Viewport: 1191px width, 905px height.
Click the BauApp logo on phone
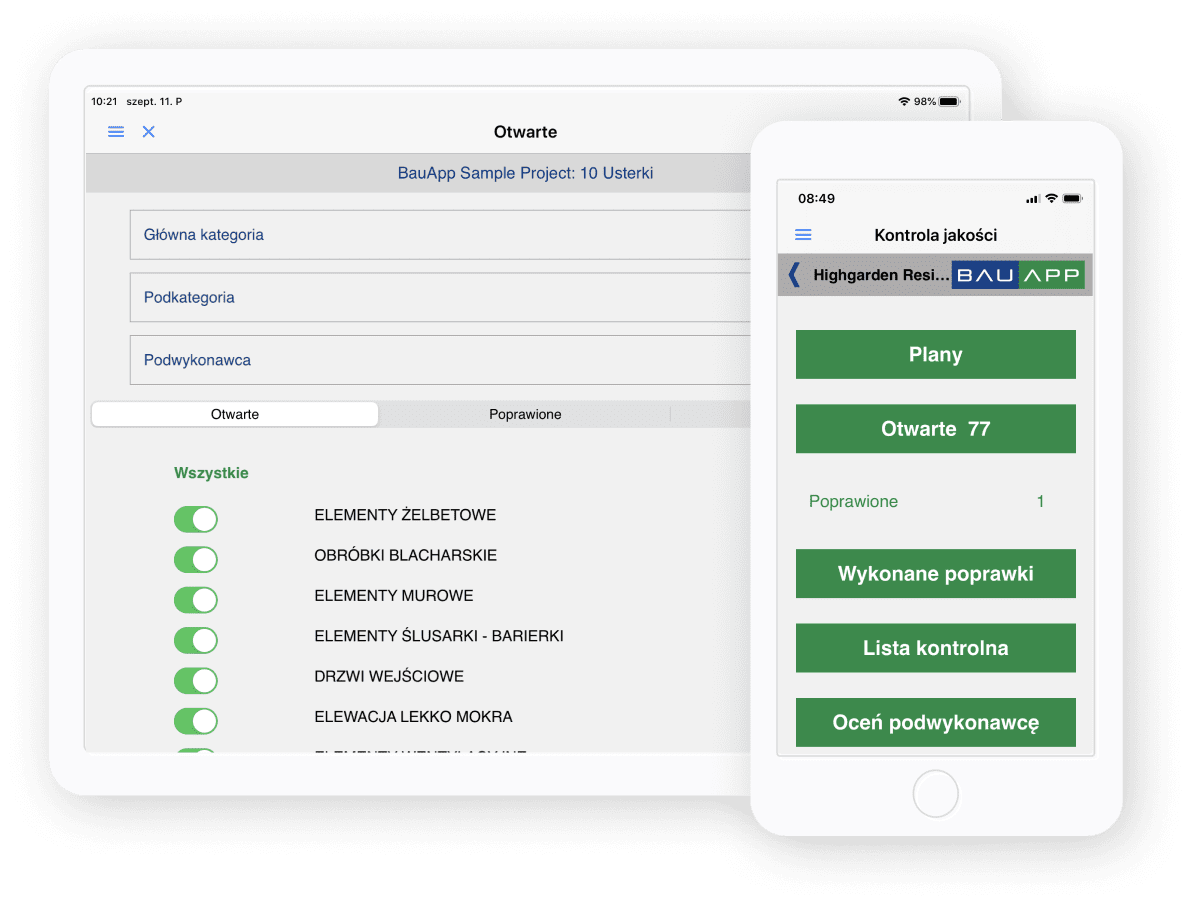click(1018, 274)
